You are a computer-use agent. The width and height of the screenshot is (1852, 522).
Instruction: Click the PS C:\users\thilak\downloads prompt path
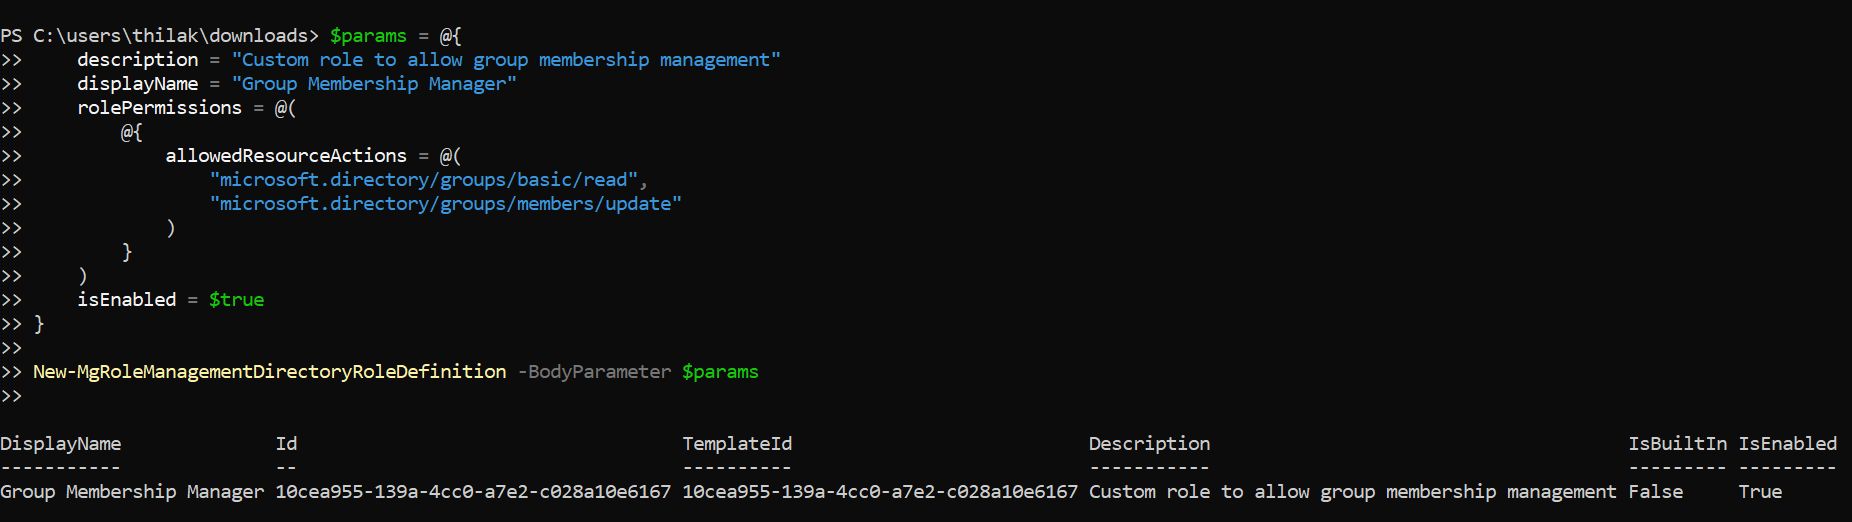click(160, 36)
